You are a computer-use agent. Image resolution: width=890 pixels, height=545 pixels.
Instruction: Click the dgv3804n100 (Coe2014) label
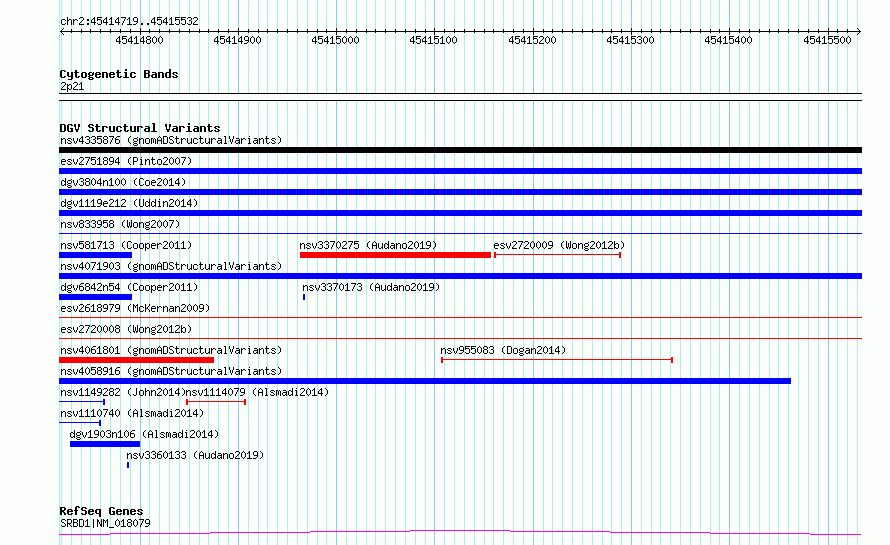[x=123, y=182]
